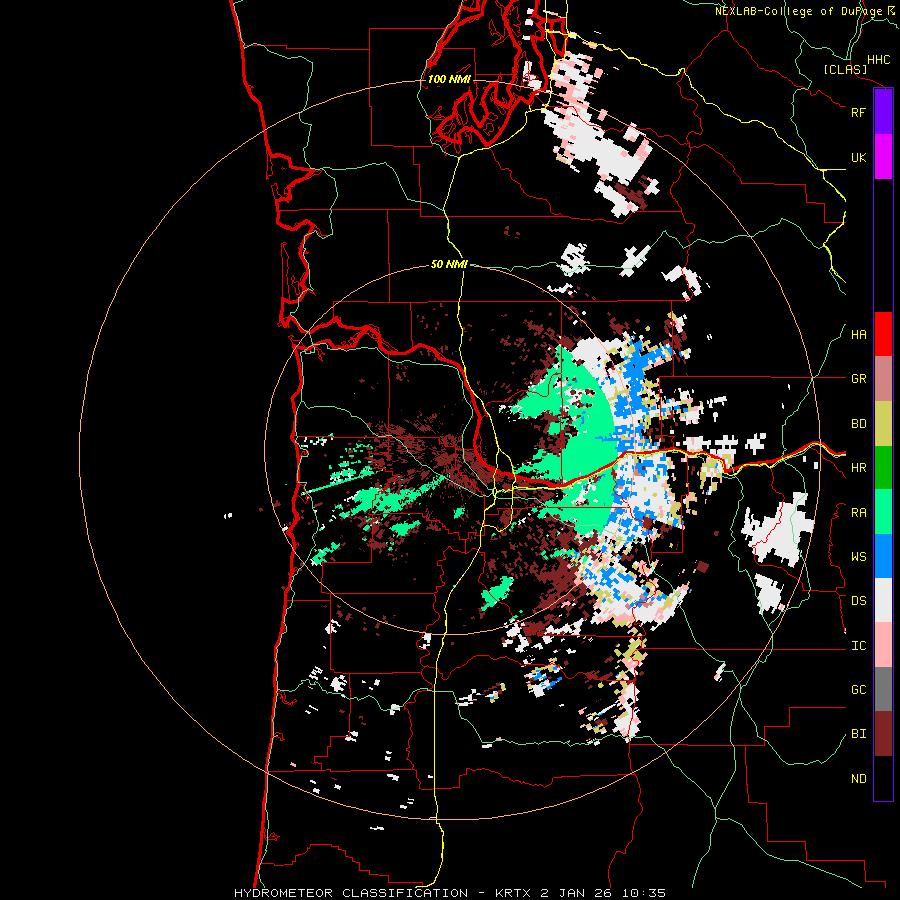The width and height of the screenshot is (900, 900).
Task: Click the Hydrometeor Classification KRTX title caption
Action: click(450, 893)
